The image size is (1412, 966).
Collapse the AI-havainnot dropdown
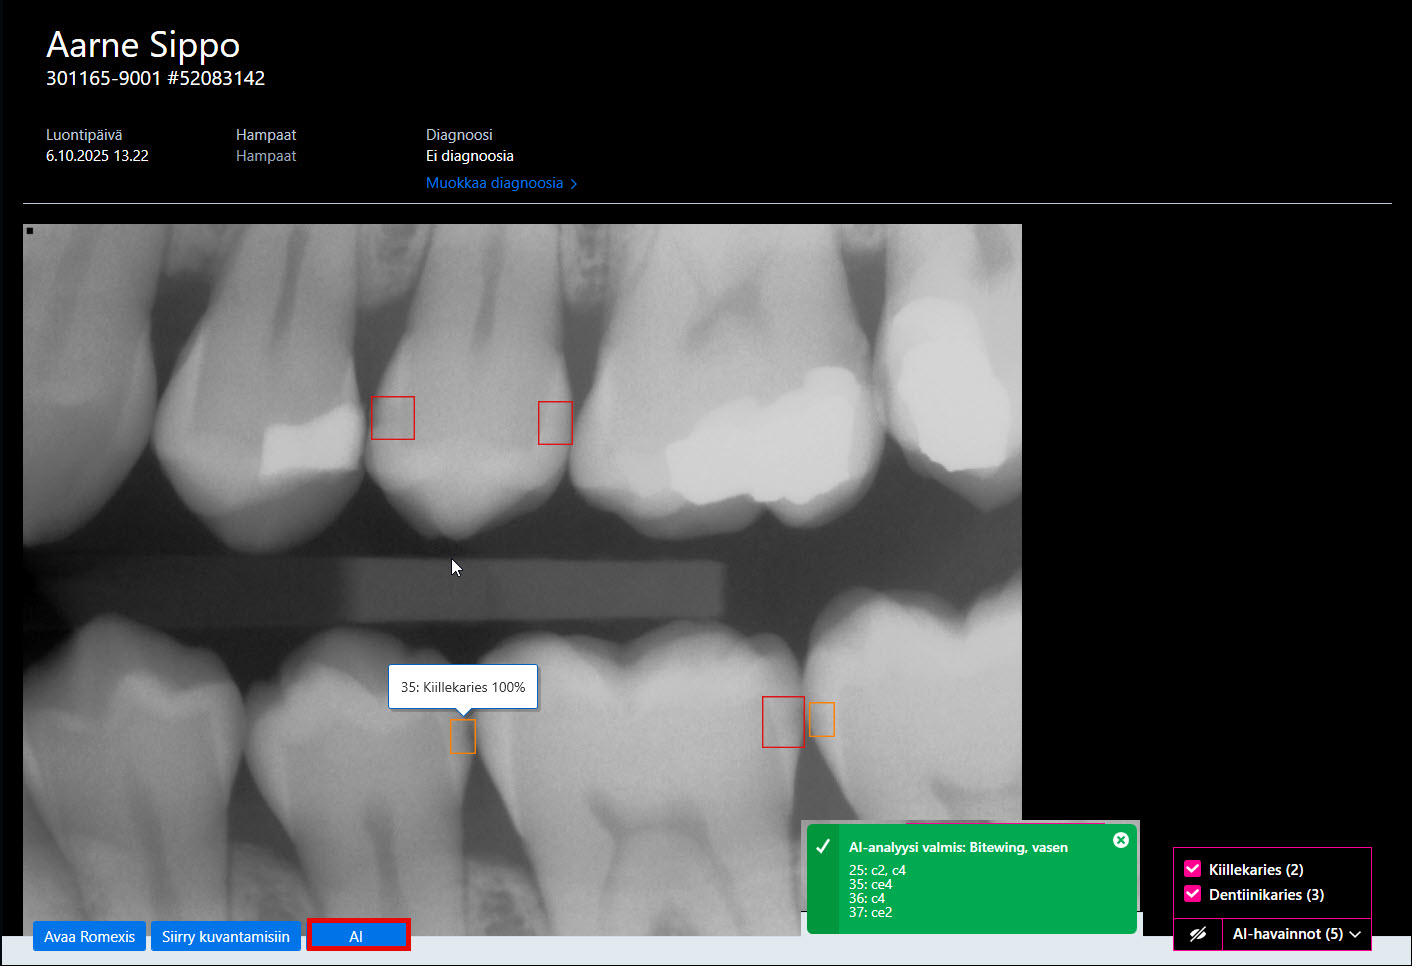pos(1296,934)
